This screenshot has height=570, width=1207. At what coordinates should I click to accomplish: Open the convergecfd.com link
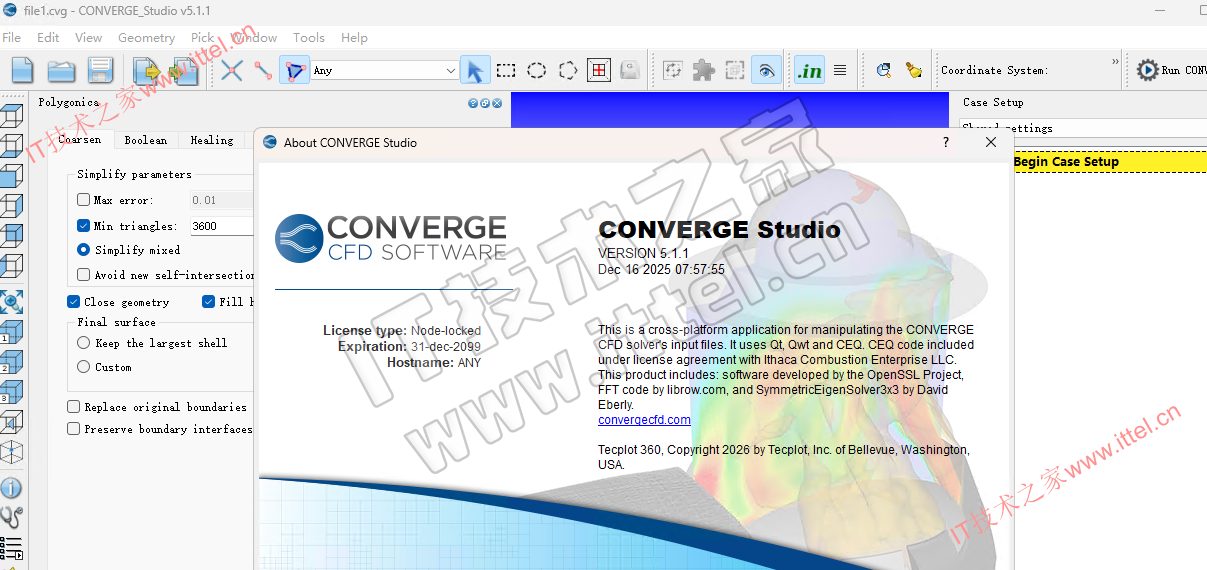(x=644, y=420)
